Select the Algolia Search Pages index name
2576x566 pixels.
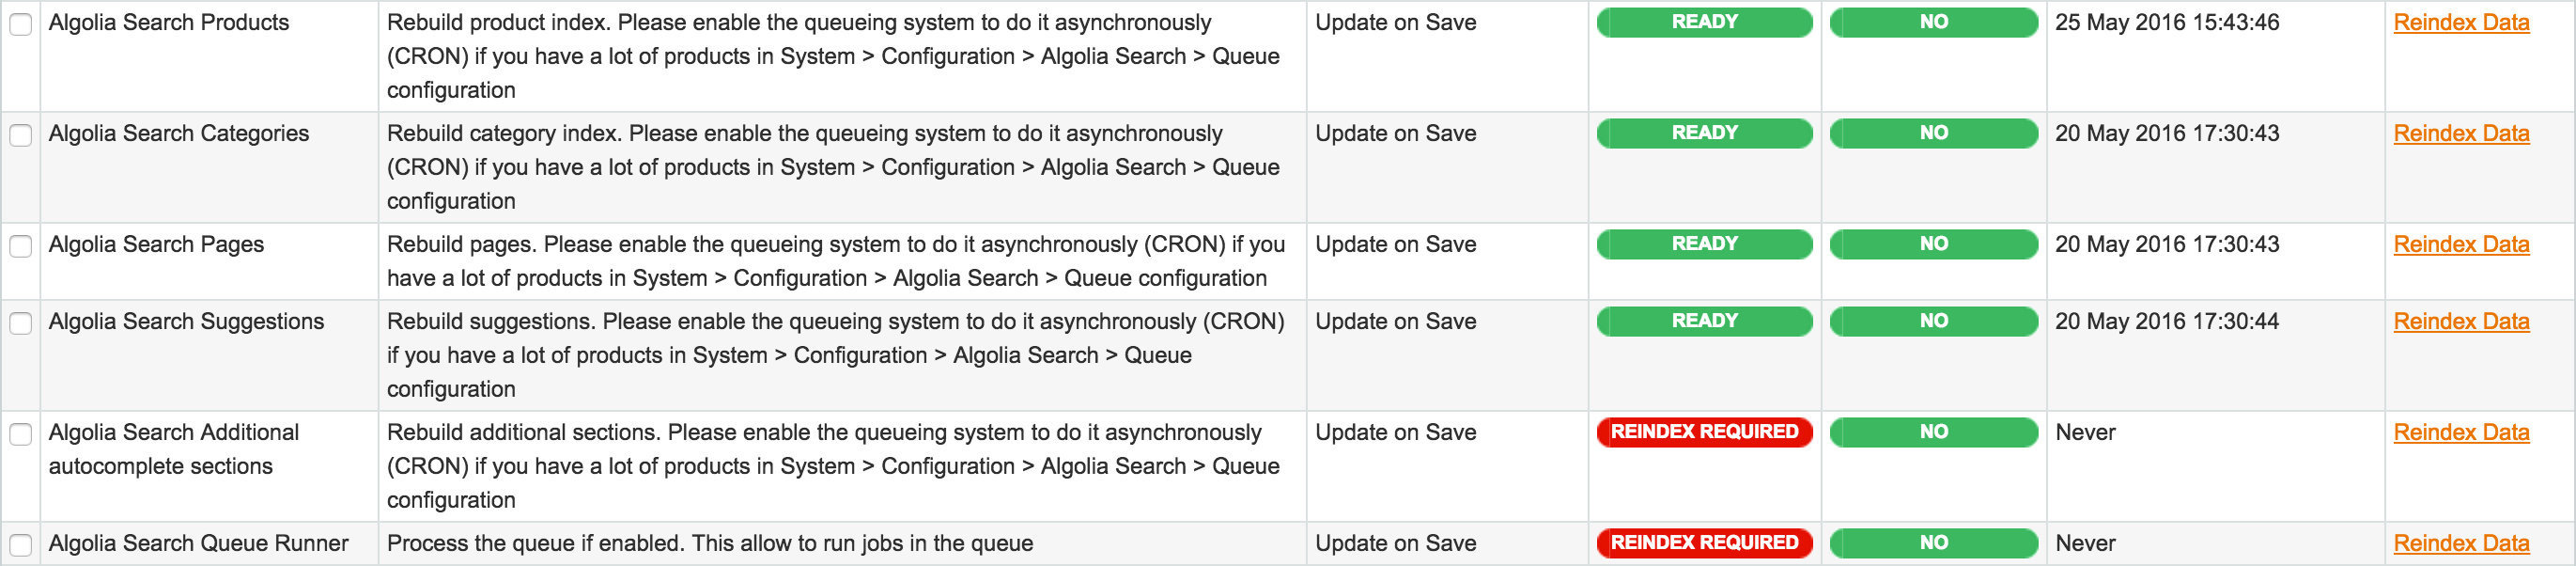(156, 244)
